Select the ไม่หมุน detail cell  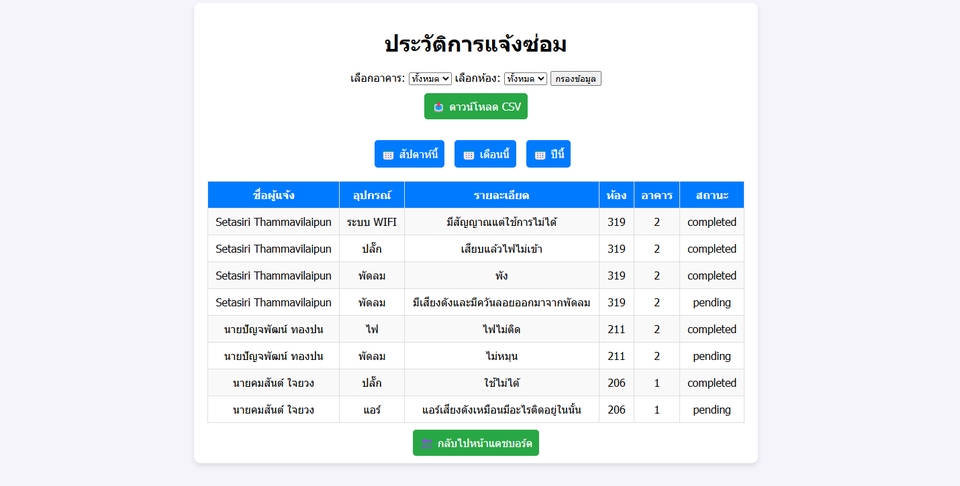point(501,356)
